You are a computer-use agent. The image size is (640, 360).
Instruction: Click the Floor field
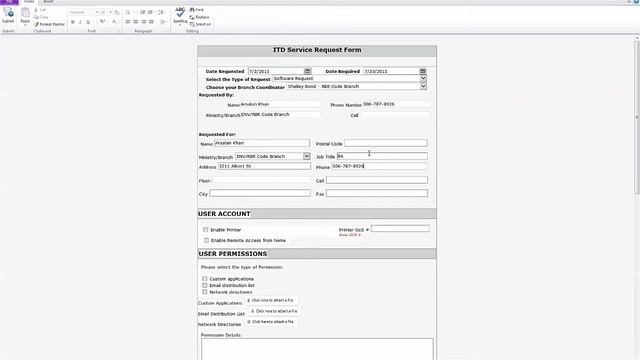tap(261, 180)
